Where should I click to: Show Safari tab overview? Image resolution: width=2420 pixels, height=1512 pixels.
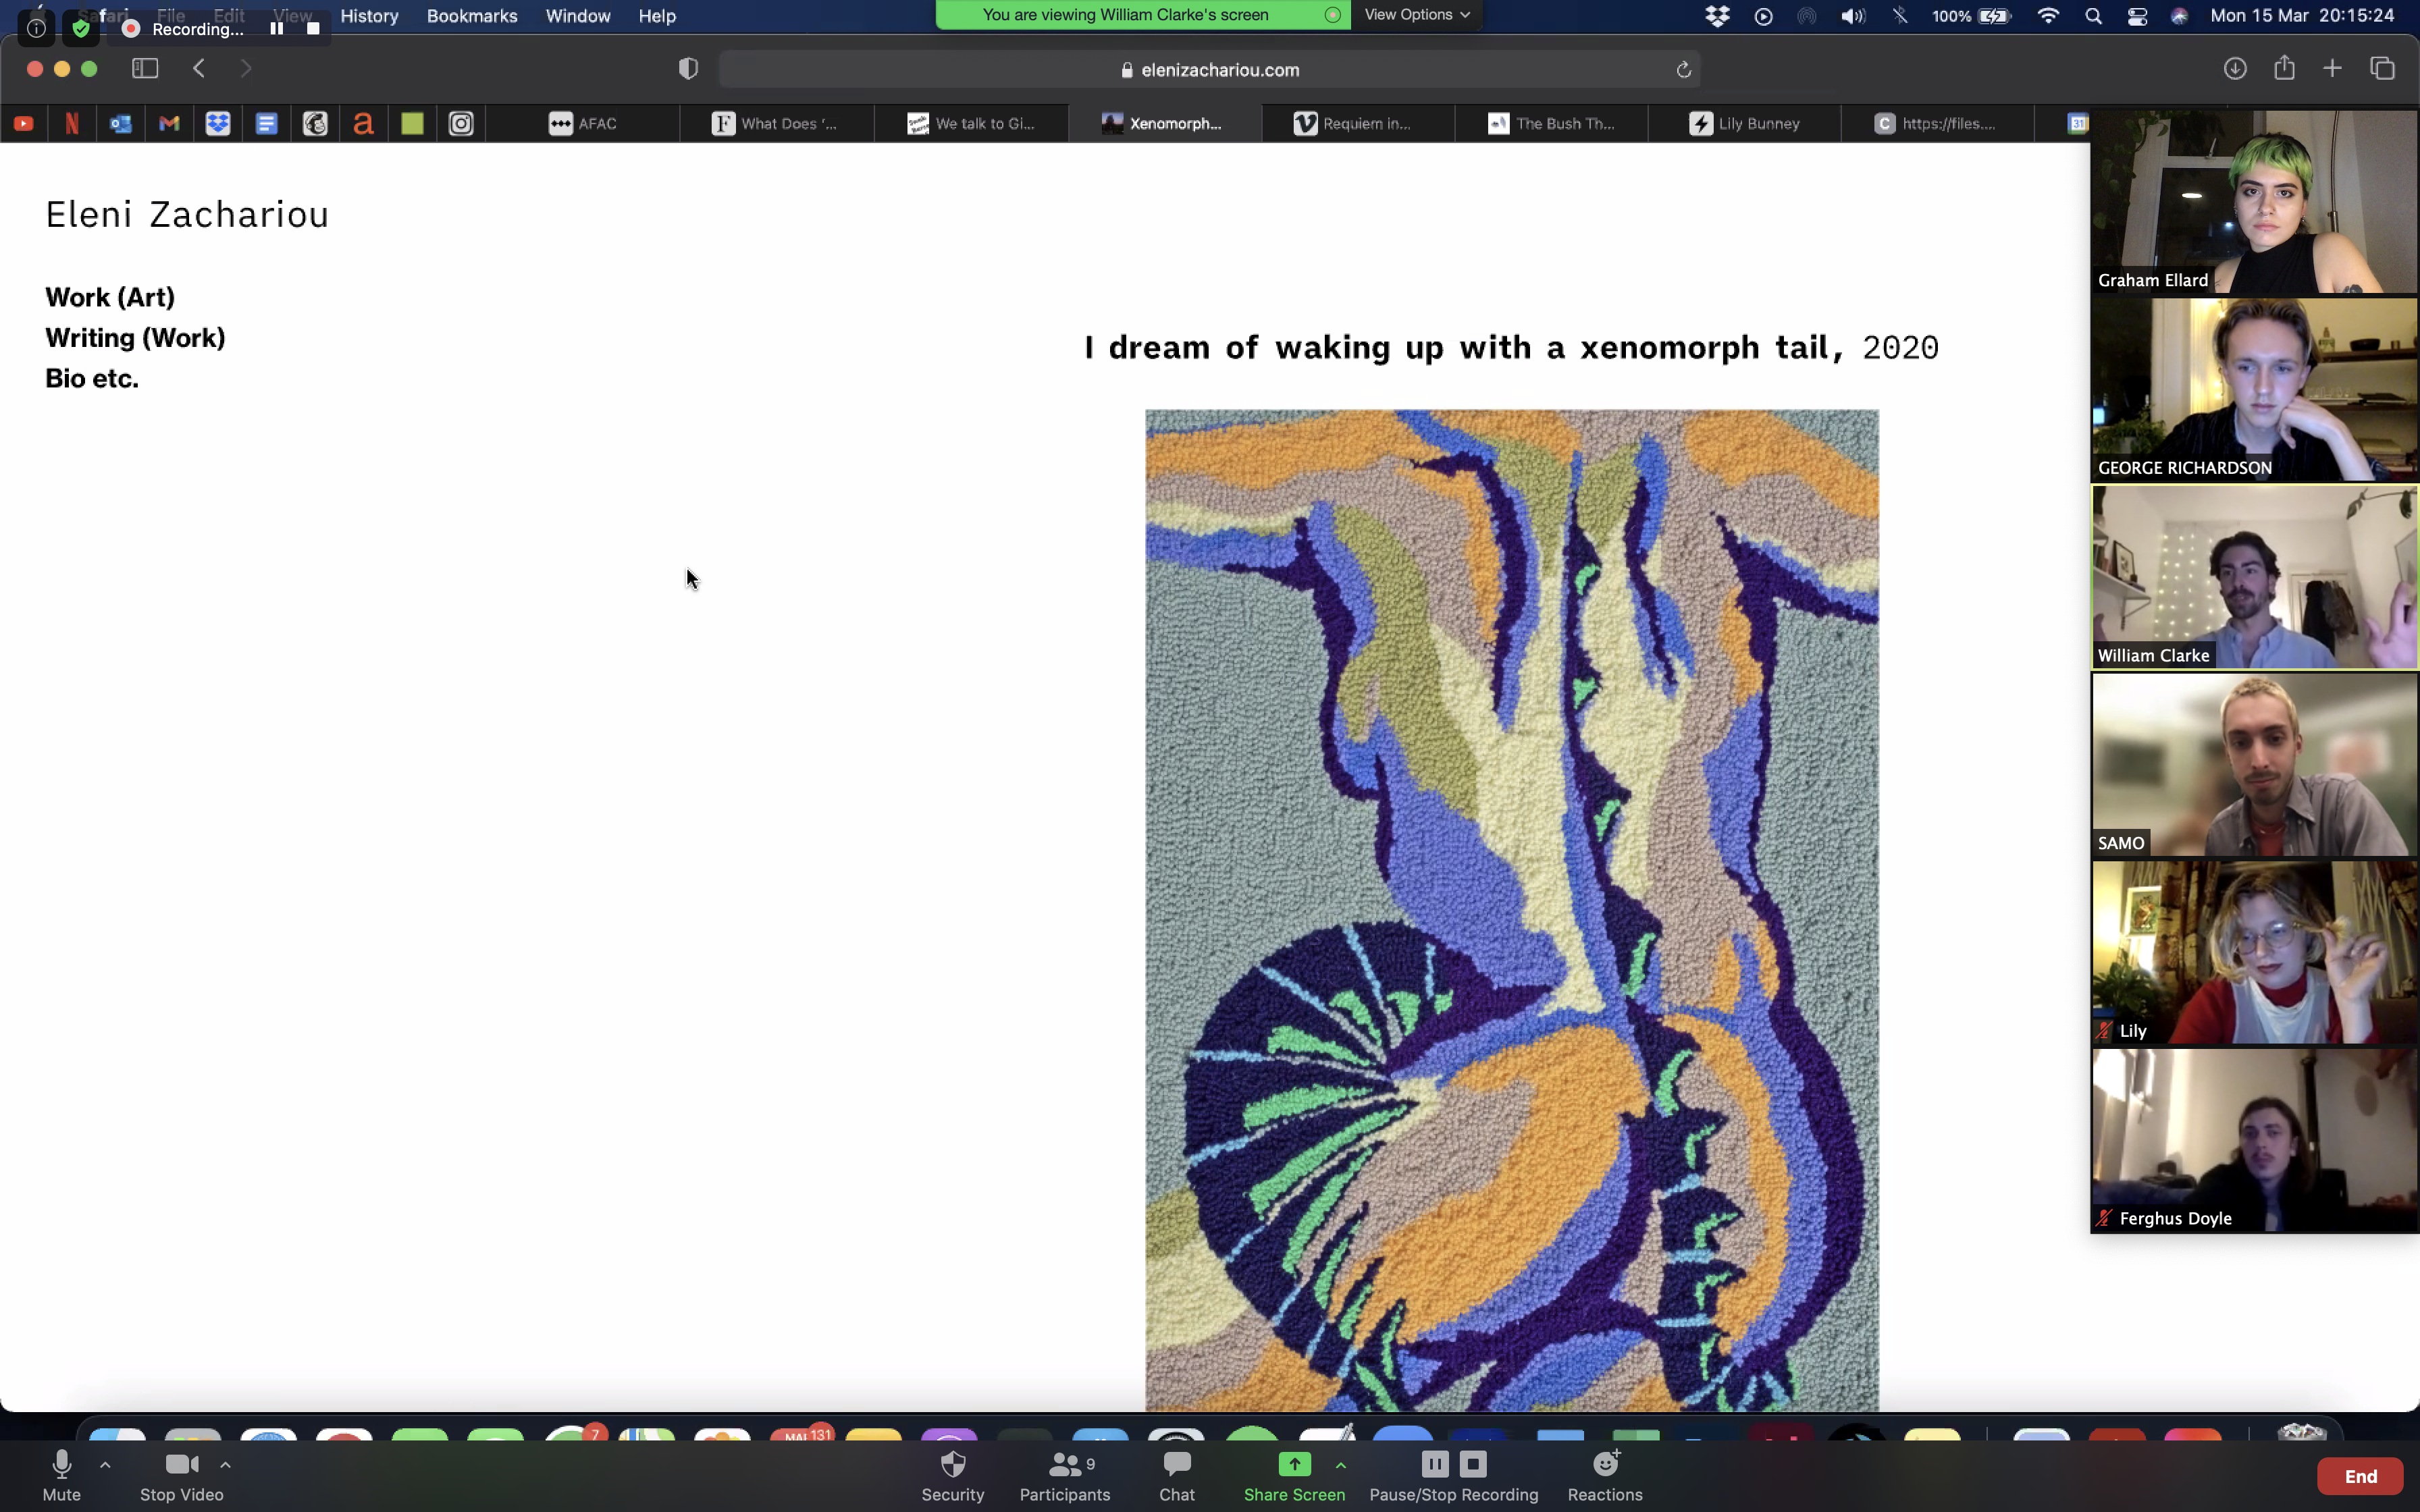[2382, 68]
